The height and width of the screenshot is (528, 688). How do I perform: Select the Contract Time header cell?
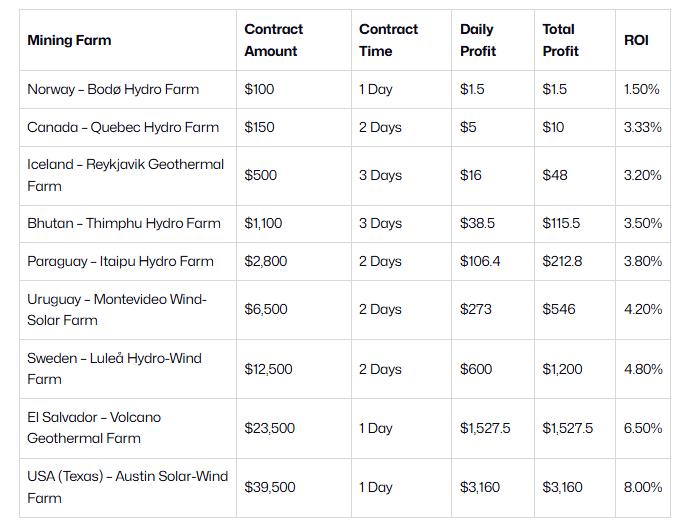389,41
